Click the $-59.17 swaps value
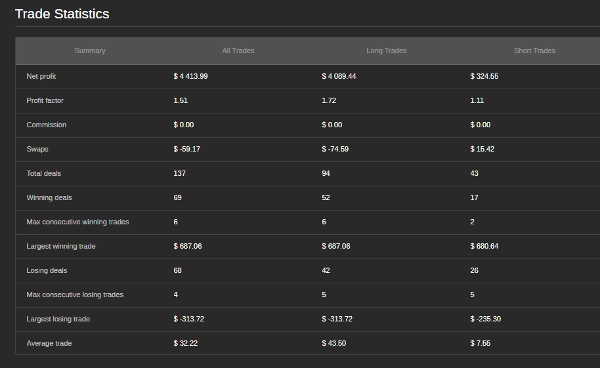This screenshot has height=368, width=600. tap(187, 149)
